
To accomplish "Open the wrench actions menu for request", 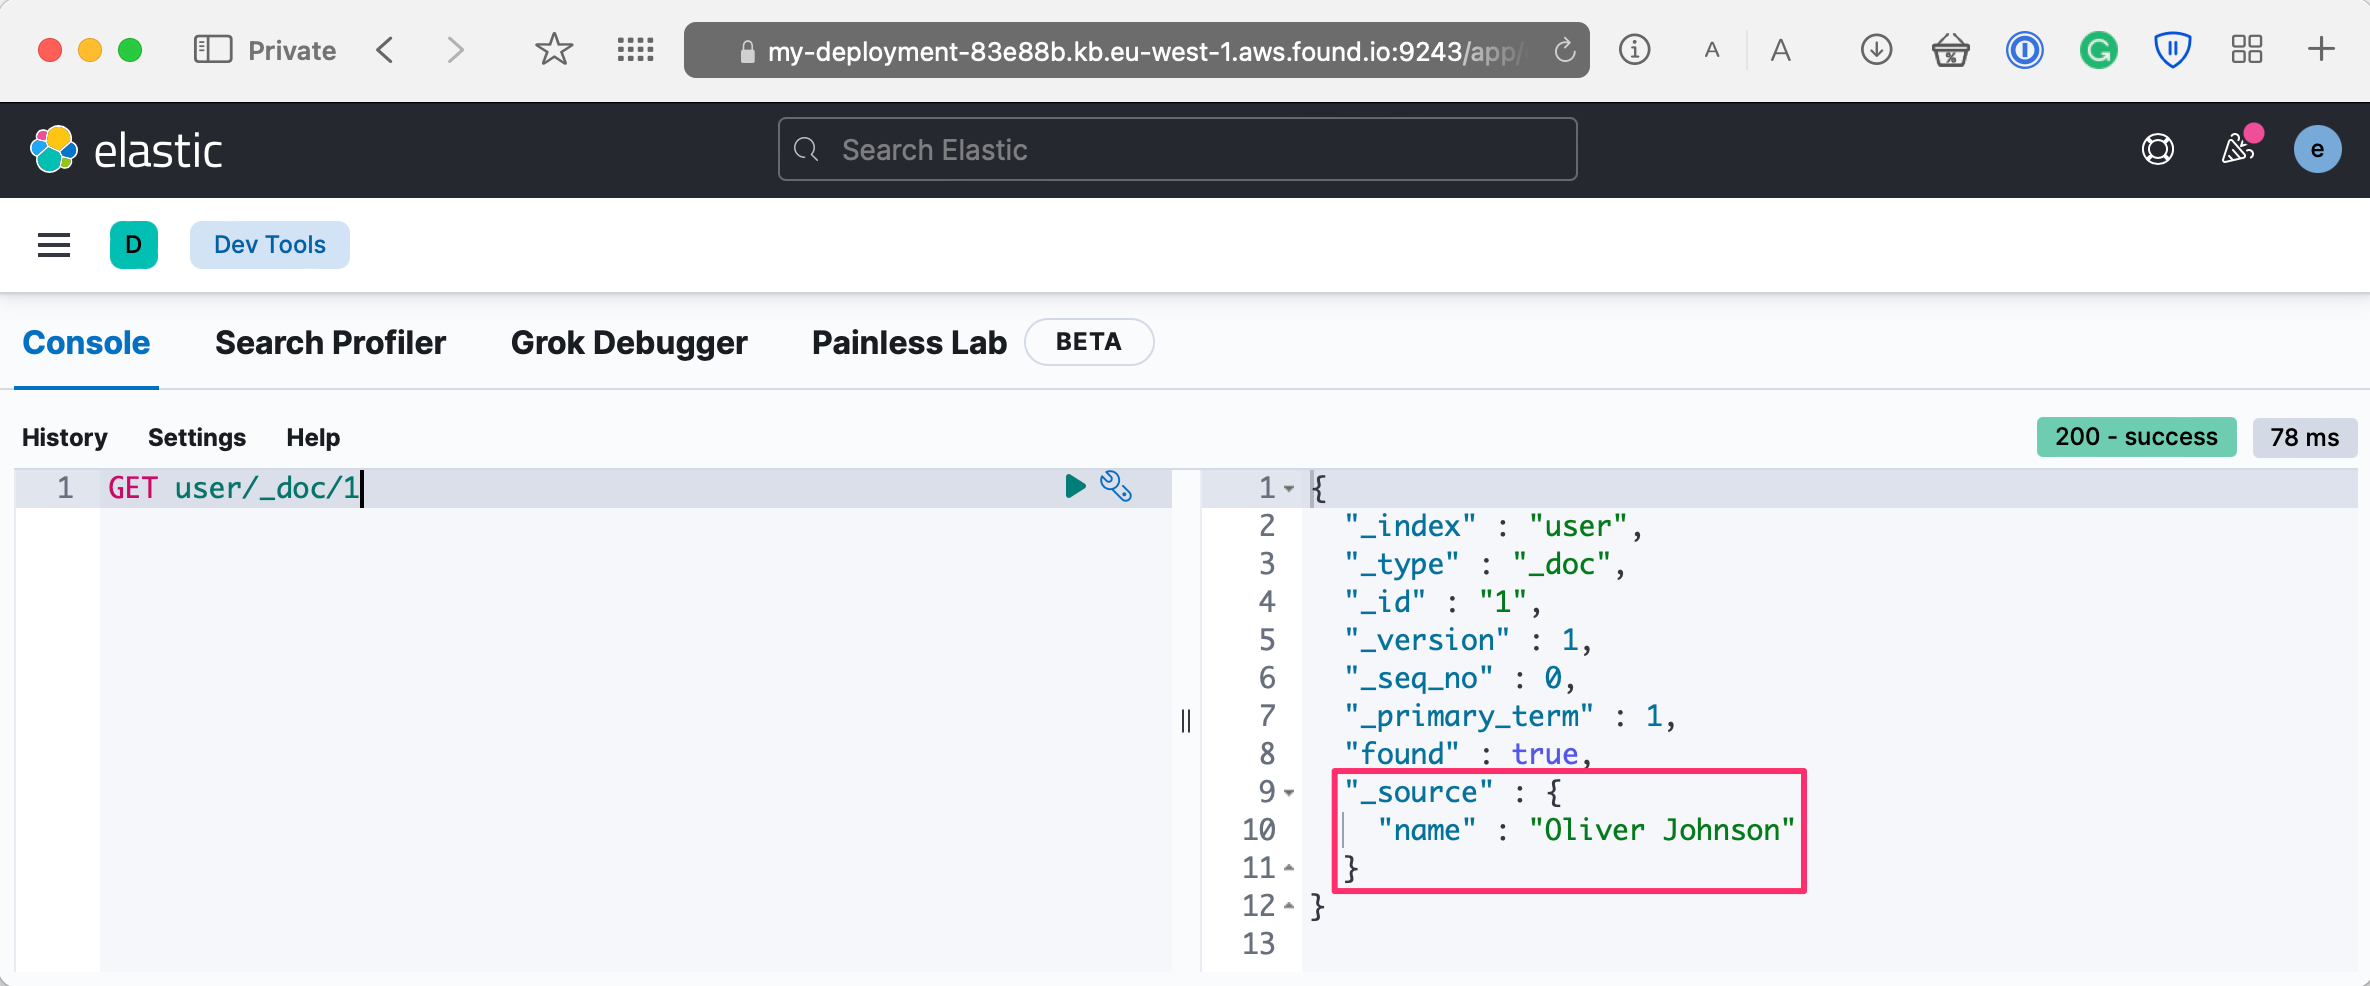I will click(x=1116, y=487).
